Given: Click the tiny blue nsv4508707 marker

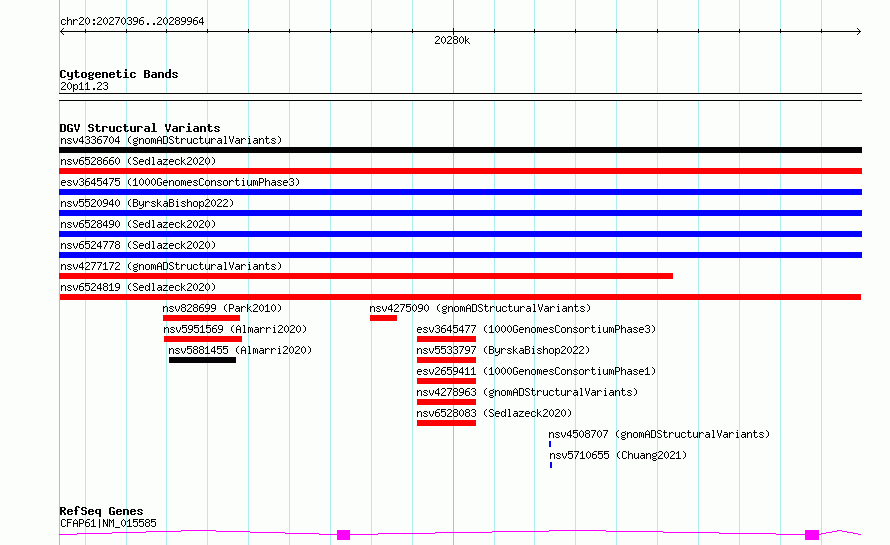Looking at the screenshot, I should click(550, 444).
